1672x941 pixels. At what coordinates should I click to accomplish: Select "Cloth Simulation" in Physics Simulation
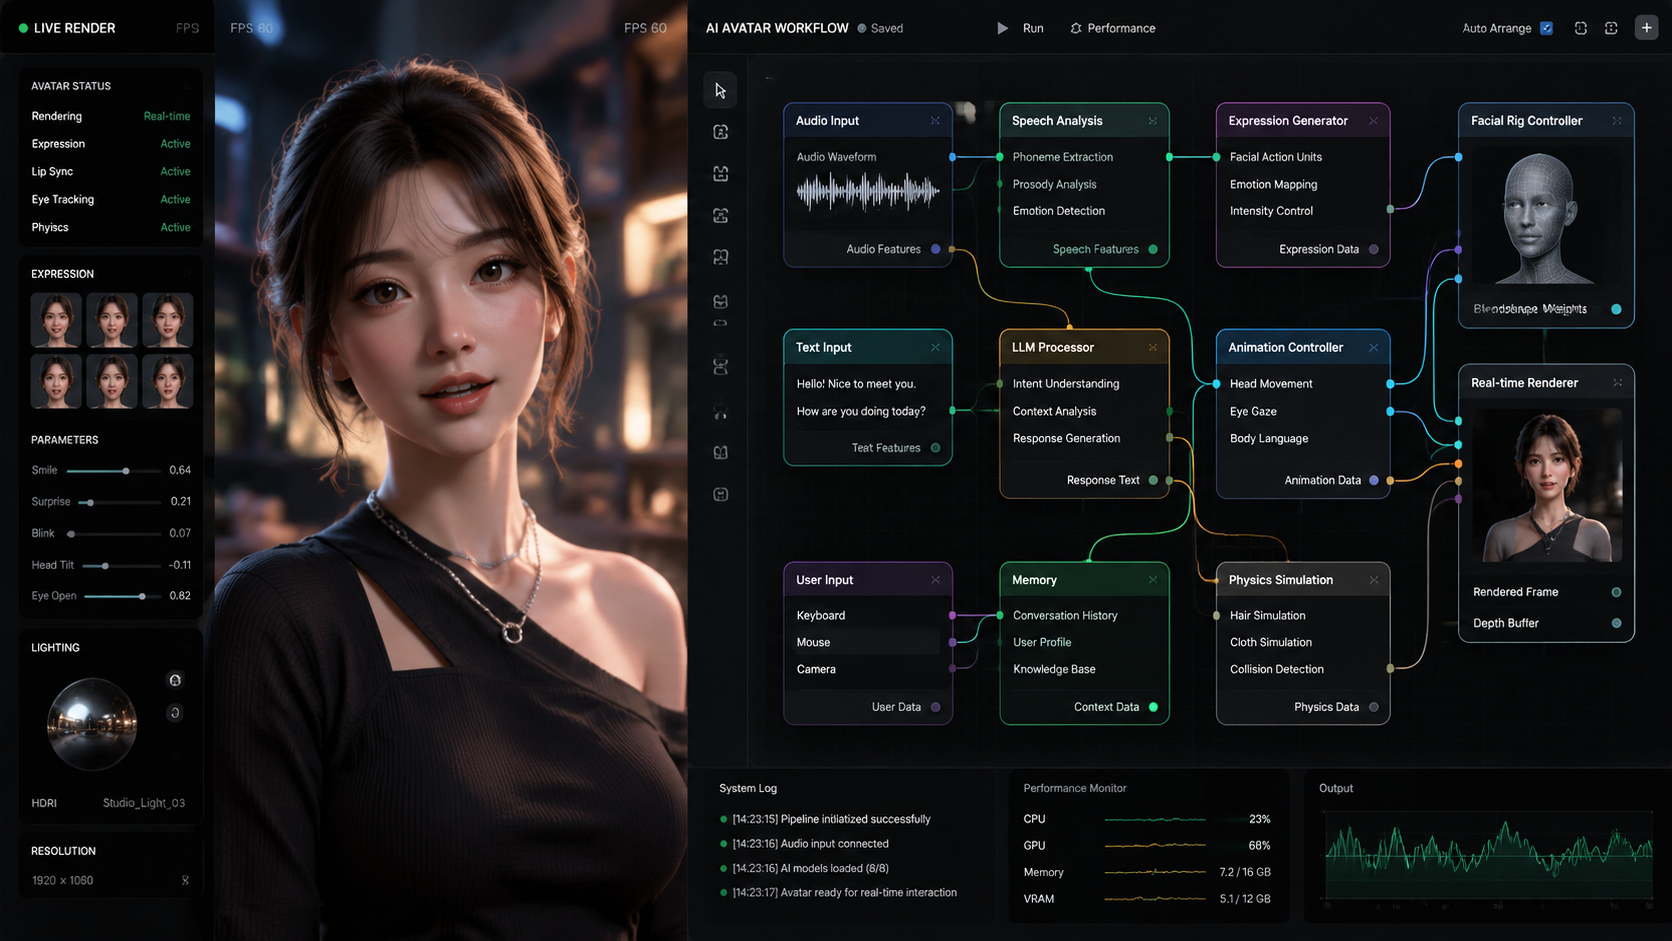coord(1271,642)
